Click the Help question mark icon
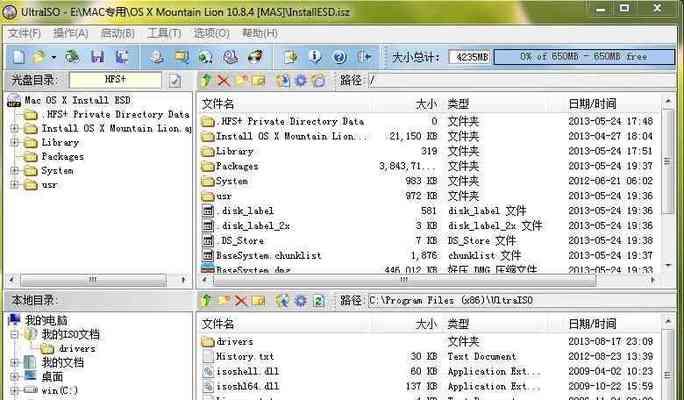The image size is (684, 400). click(339, 57)
